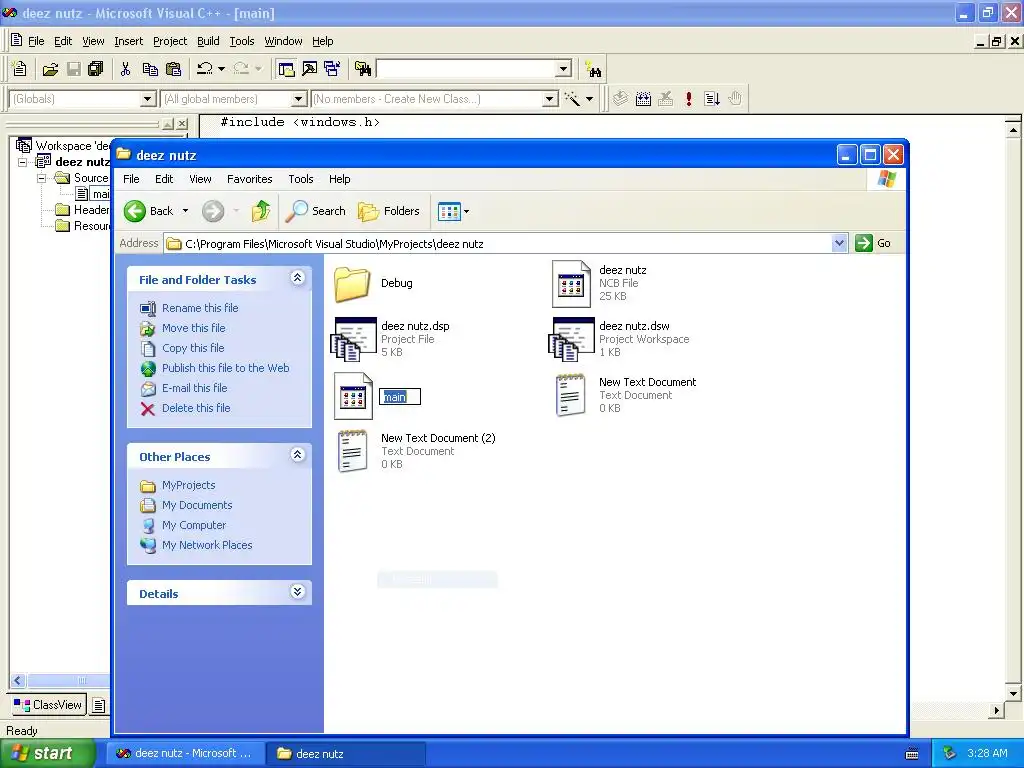
Task: Toggle the Output window icon in Visual C++
Action: 309,69
